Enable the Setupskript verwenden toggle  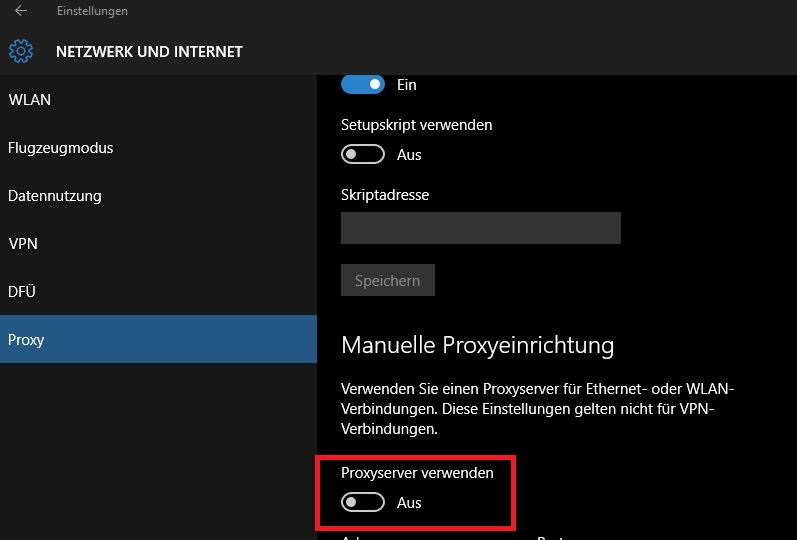(x=363, y=155)
